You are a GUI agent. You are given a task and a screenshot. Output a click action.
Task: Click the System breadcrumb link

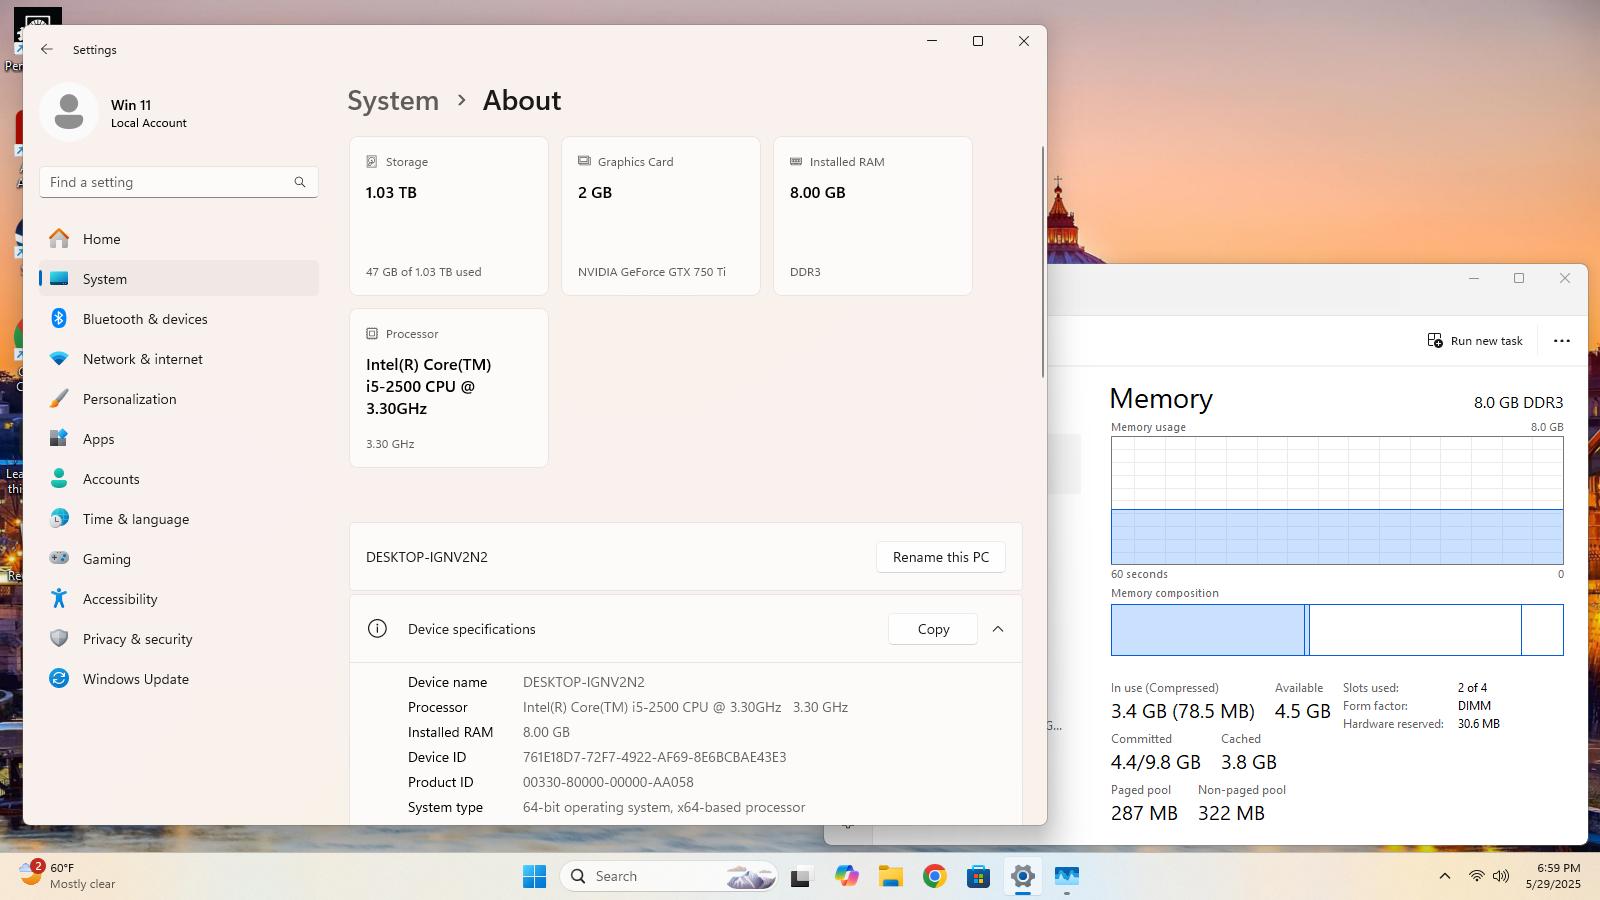[393, 100]
